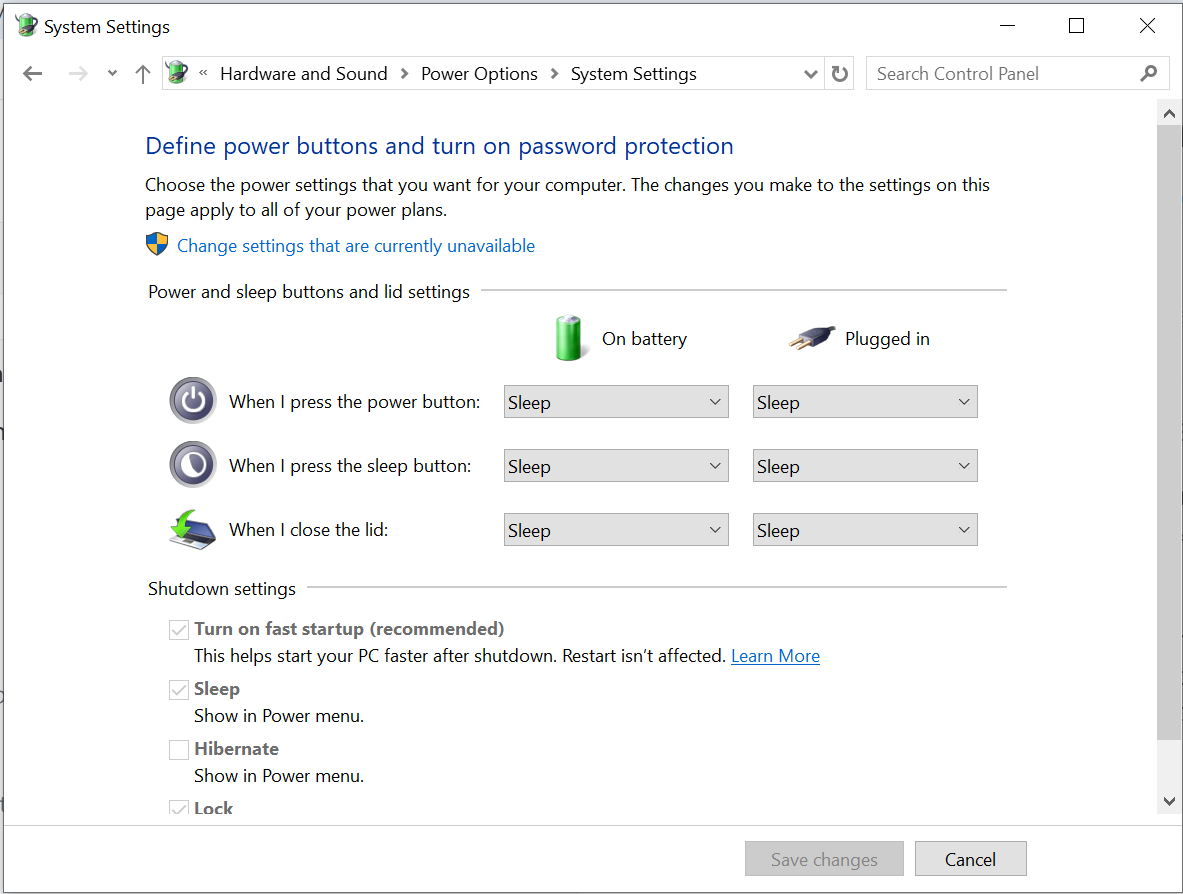The image size is (1183, 894).
Task: Maximize the System Settings window
Action: [1077, 26]
